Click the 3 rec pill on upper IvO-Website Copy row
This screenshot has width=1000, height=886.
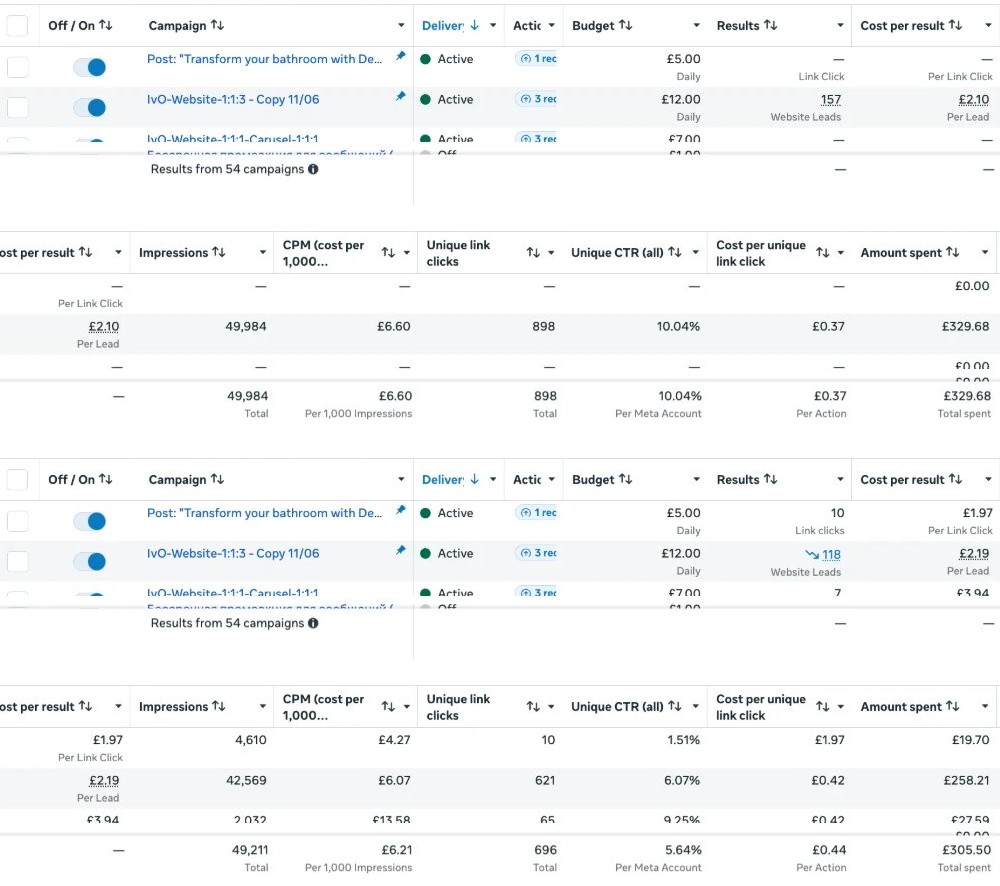(x=536, y=99)
